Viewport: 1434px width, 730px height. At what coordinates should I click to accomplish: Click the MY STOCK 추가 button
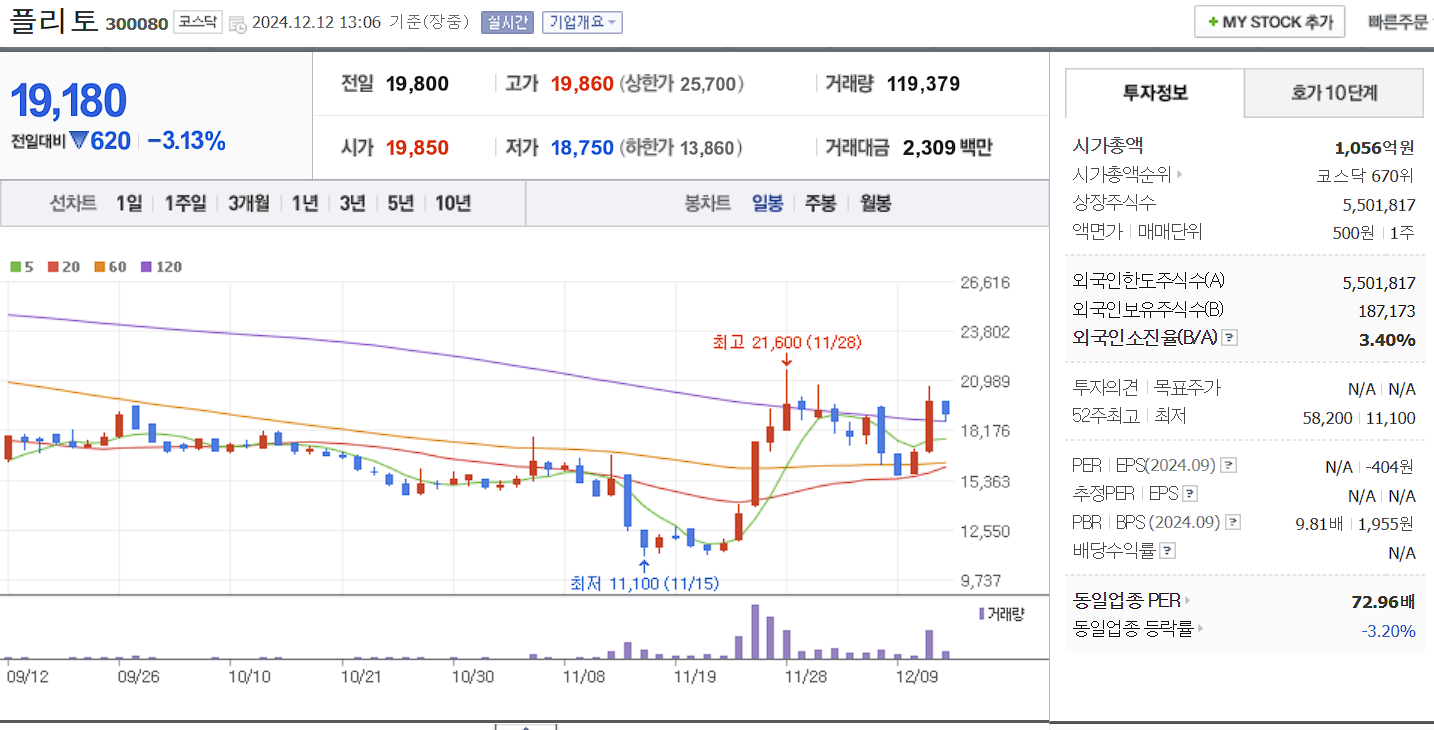coord(1269,20)
